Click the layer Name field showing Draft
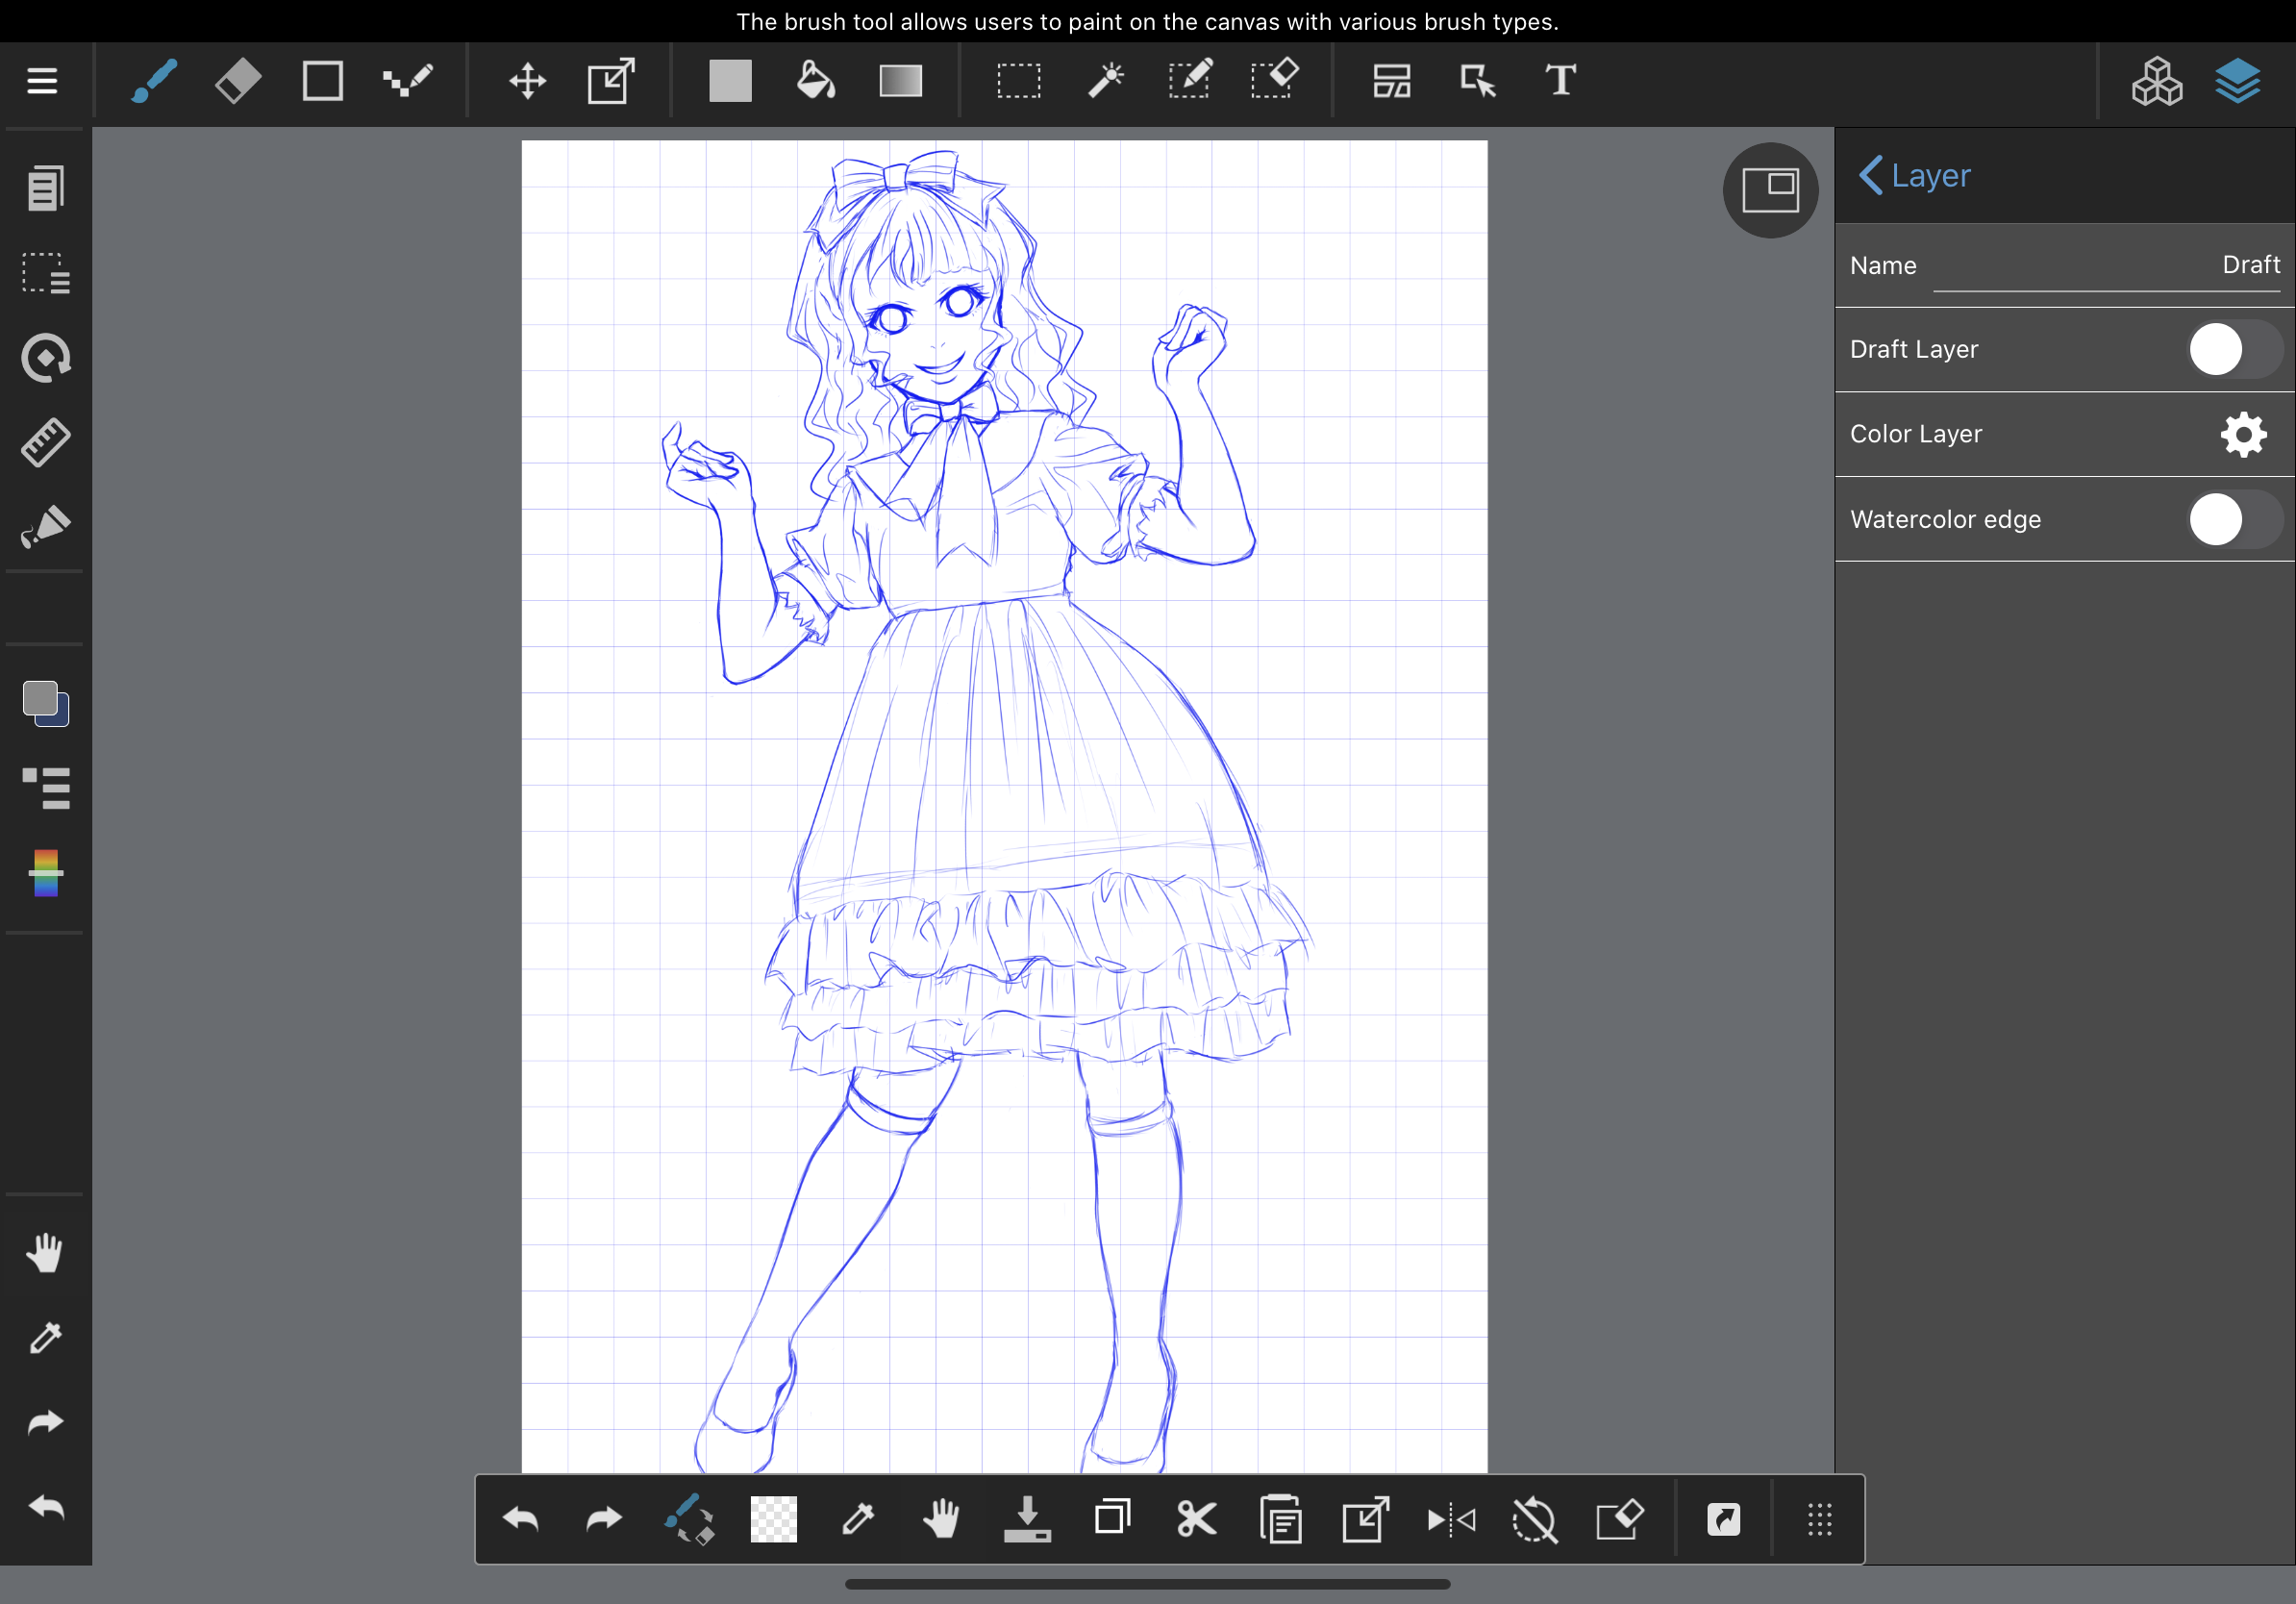The height and width of the screenshot is (1604, 2296). coord(2107,265)
